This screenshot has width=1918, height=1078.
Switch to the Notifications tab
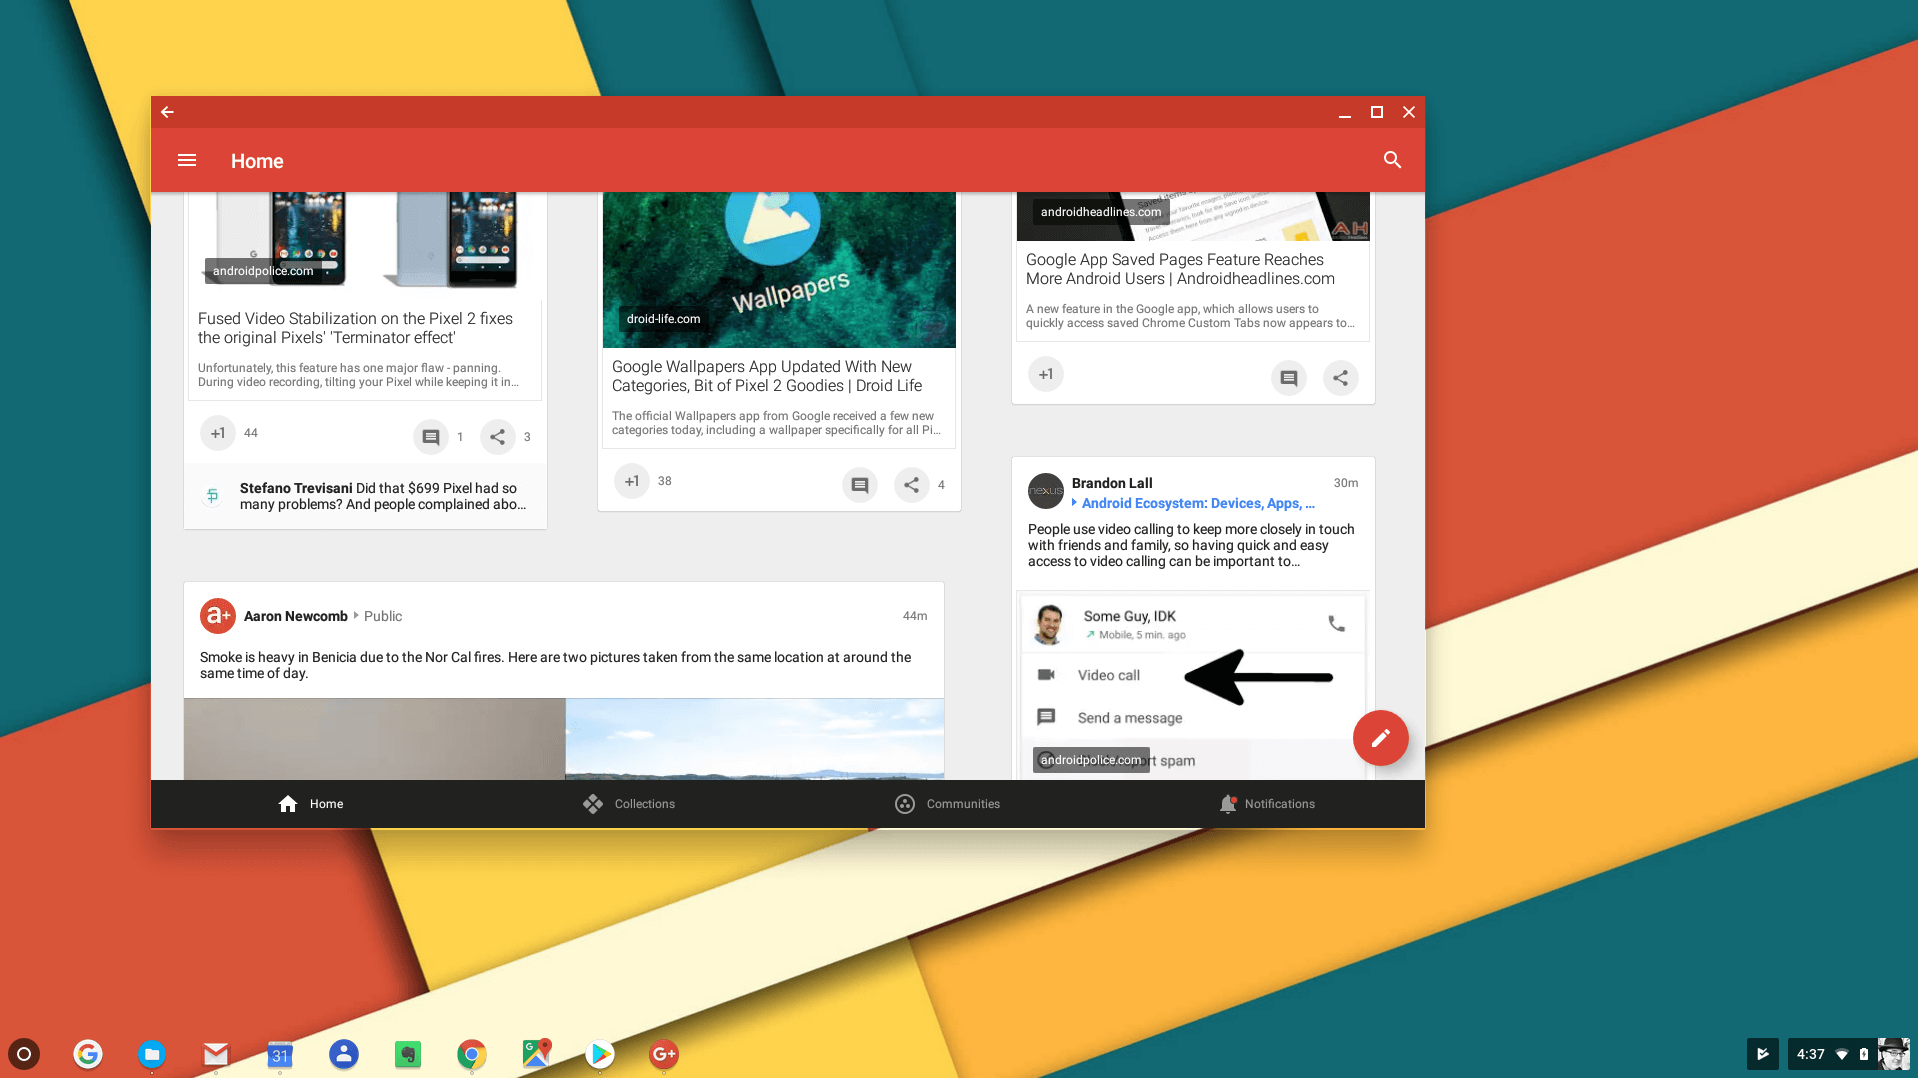[x=1267, y=804]
